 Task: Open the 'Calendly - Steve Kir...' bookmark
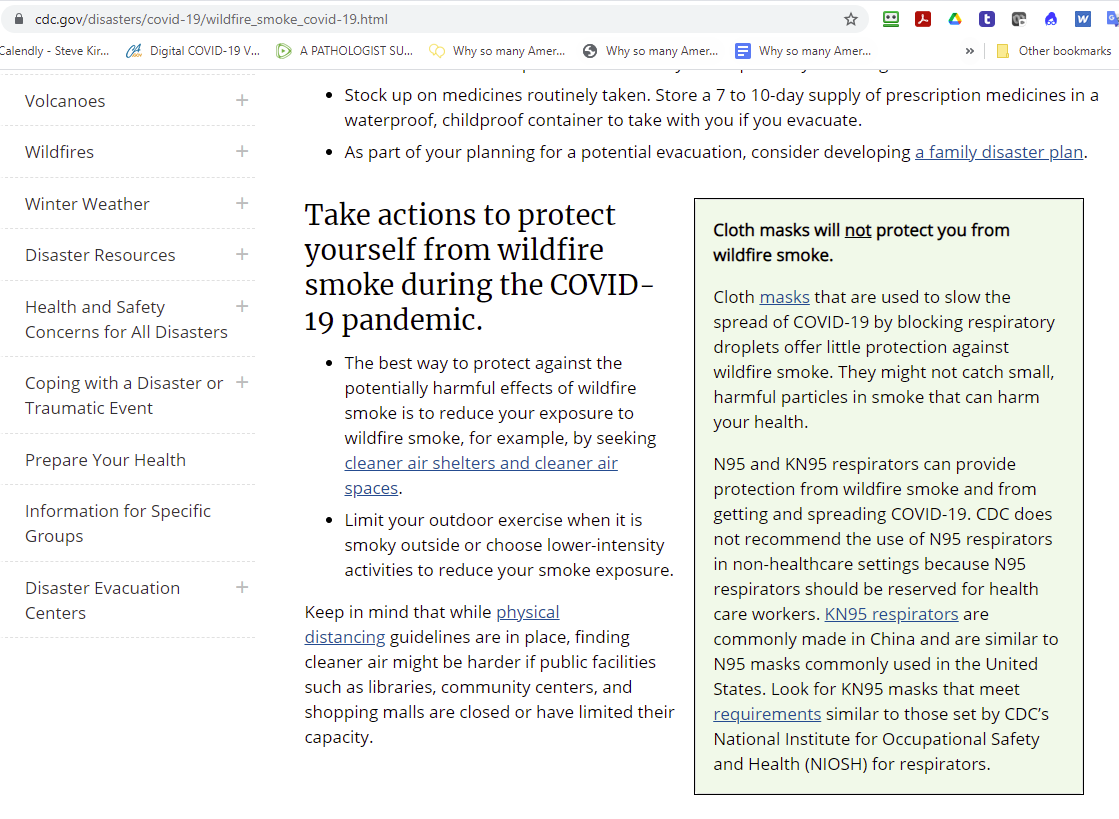point(55,51)
